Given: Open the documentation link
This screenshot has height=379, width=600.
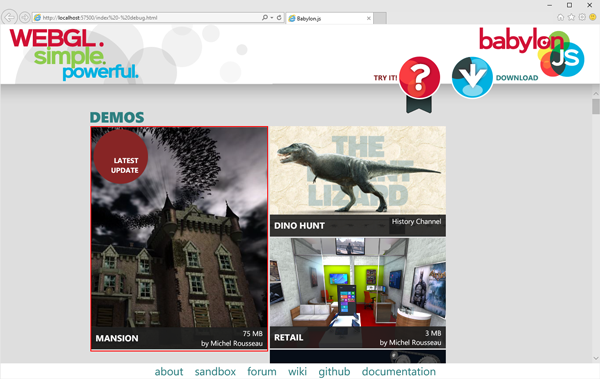Looking at the screenshot, I should tap(399, 372).
